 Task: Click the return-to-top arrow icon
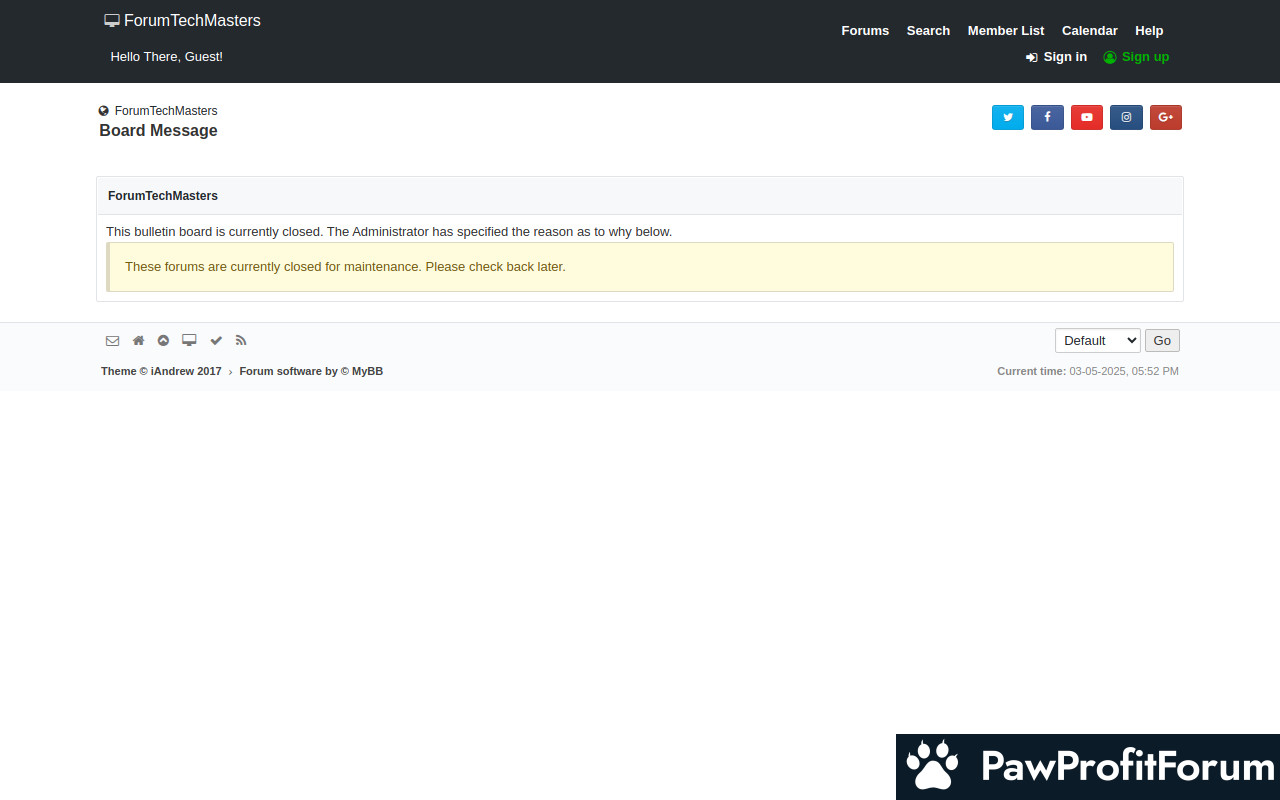[163, 341]
